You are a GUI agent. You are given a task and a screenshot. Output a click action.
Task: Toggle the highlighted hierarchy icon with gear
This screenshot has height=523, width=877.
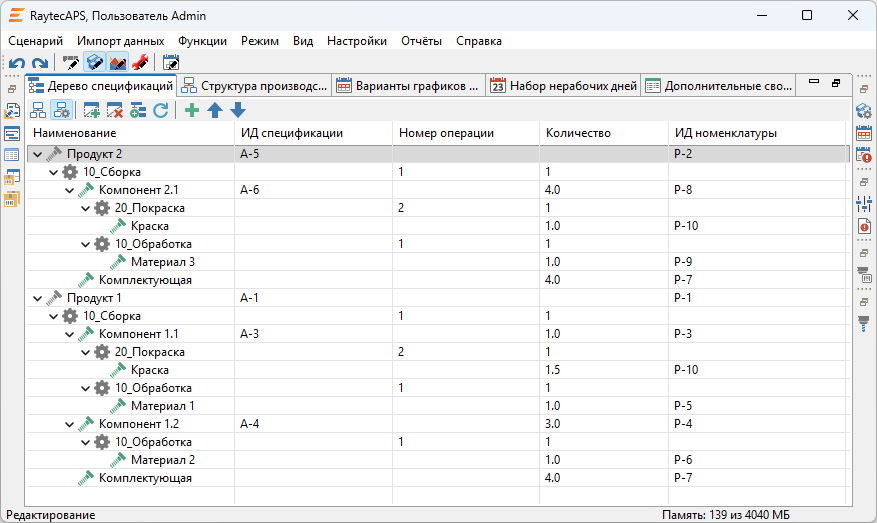tap(62, 110)
